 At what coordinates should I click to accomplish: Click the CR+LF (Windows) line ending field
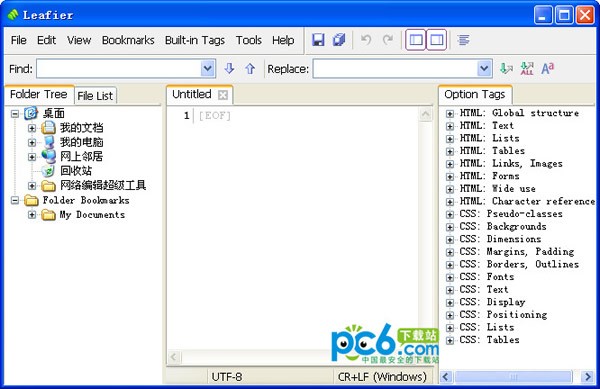(382, 377)
